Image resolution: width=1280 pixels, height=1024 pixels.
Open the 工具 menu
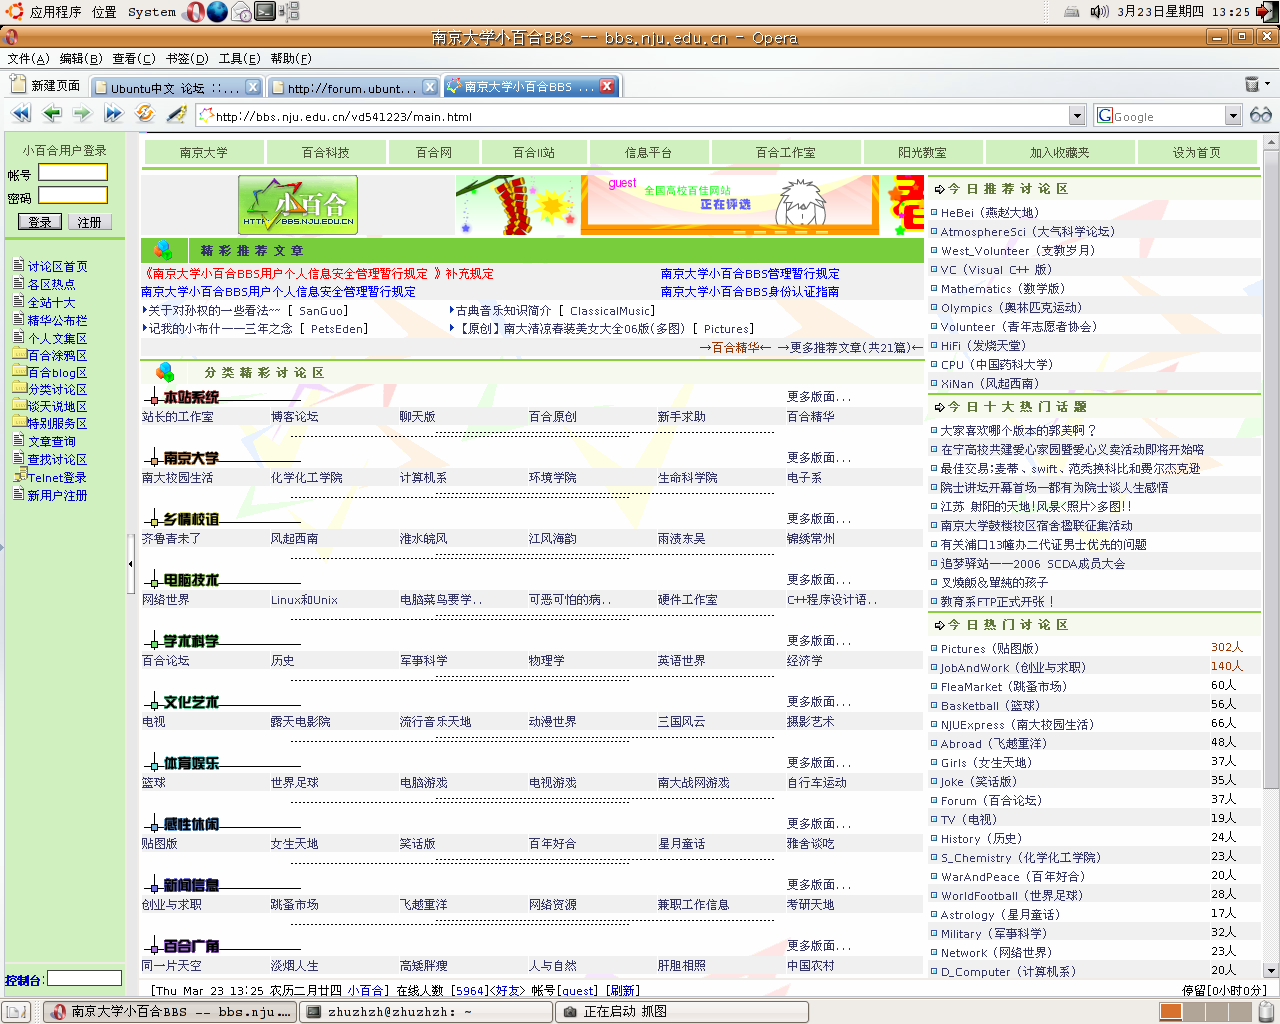coord(239,59)
